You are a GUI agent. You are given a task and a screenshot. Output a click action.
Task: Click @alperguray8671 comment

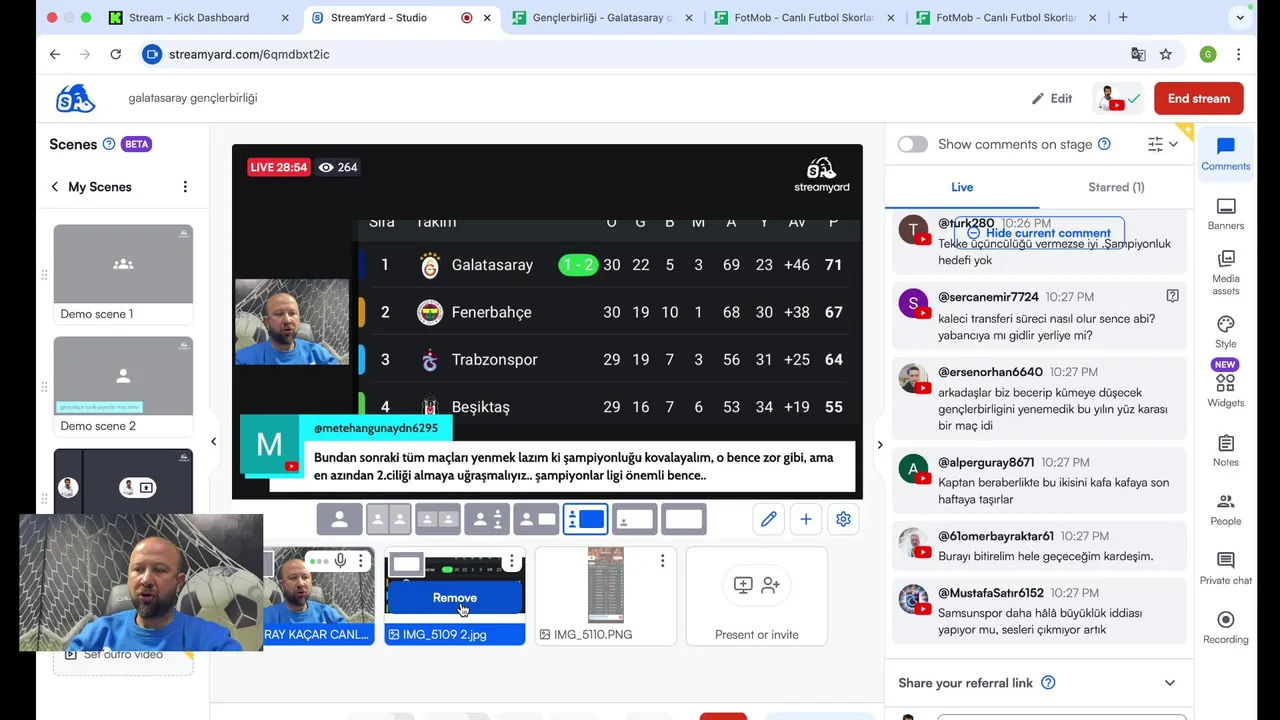pos(1039,480)
